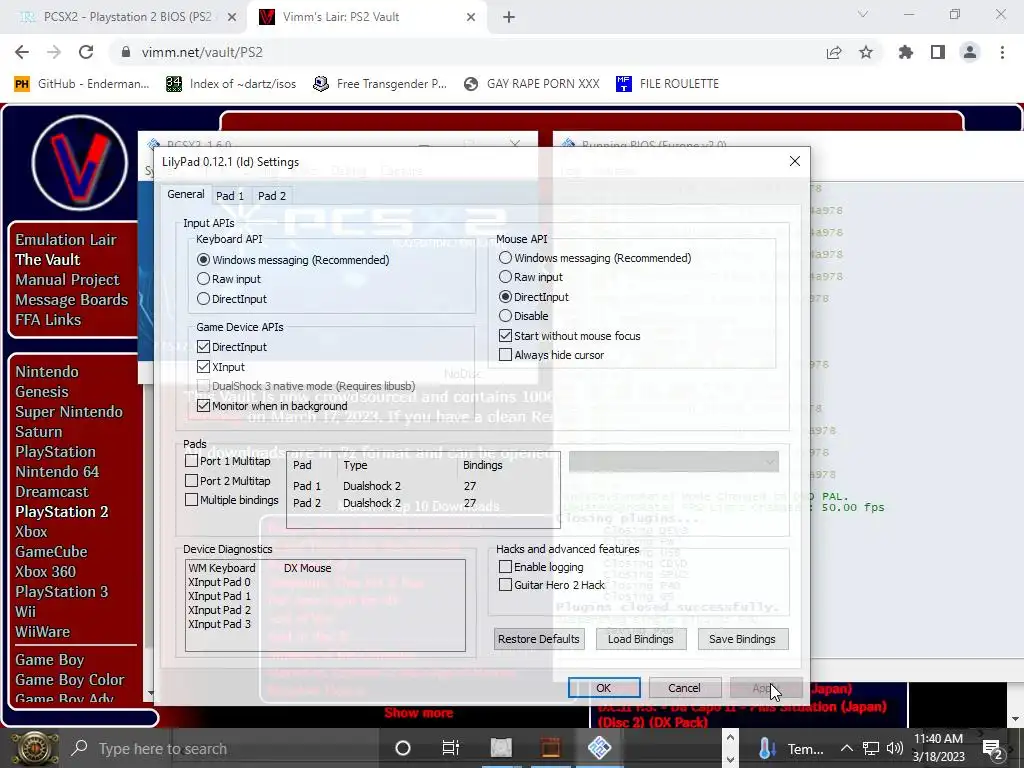Open the volume speaker tray icon
Viewport: 1024px width, 768px height.
895,748
